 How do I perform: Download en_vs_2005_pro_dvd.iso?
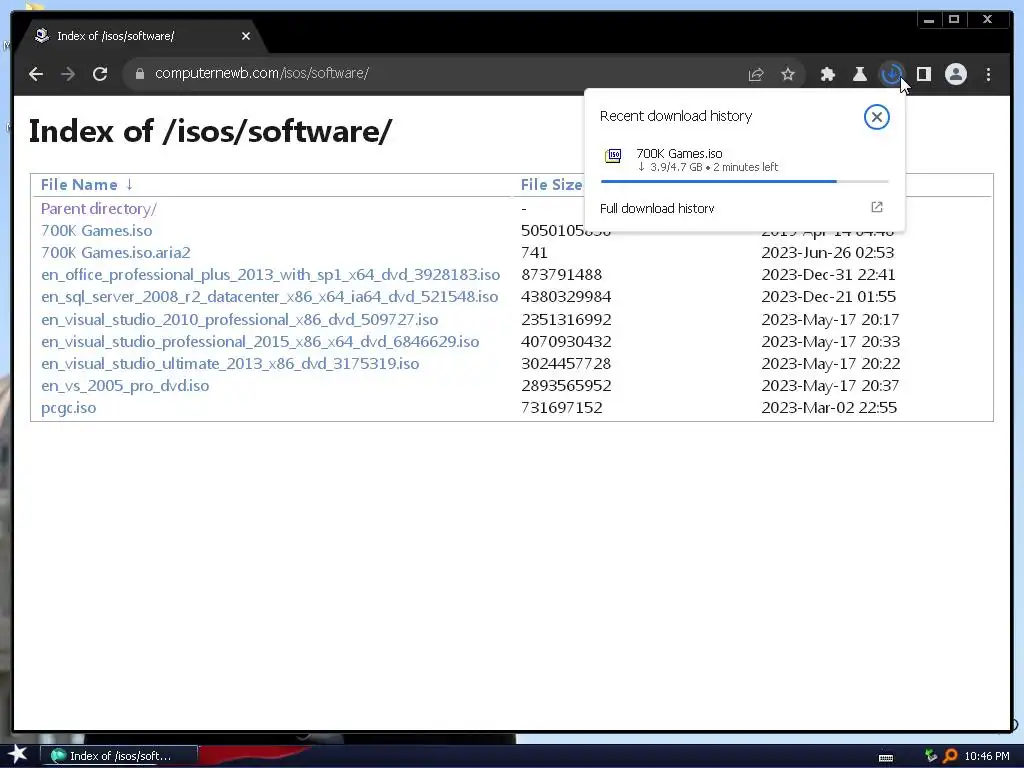pyautogui.click(x=125, y=386)
